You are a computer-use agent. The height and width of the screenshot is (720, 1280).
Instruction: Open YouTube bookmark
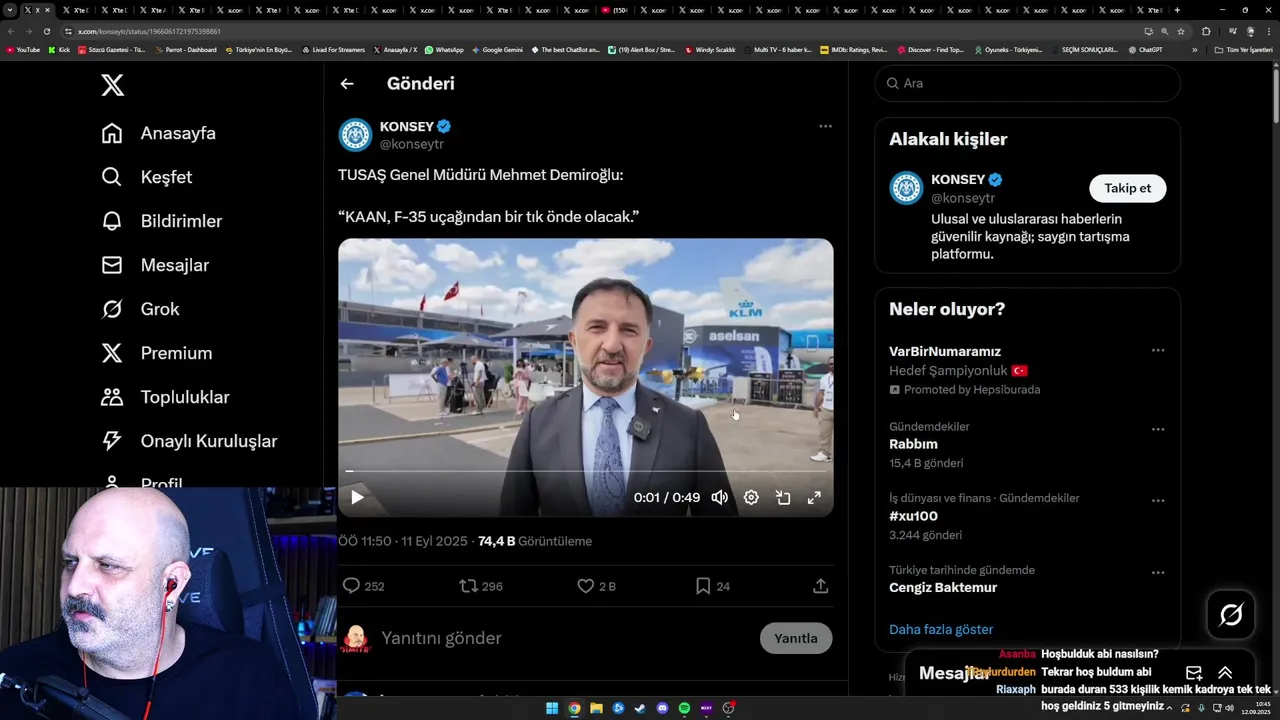point(23,49)
